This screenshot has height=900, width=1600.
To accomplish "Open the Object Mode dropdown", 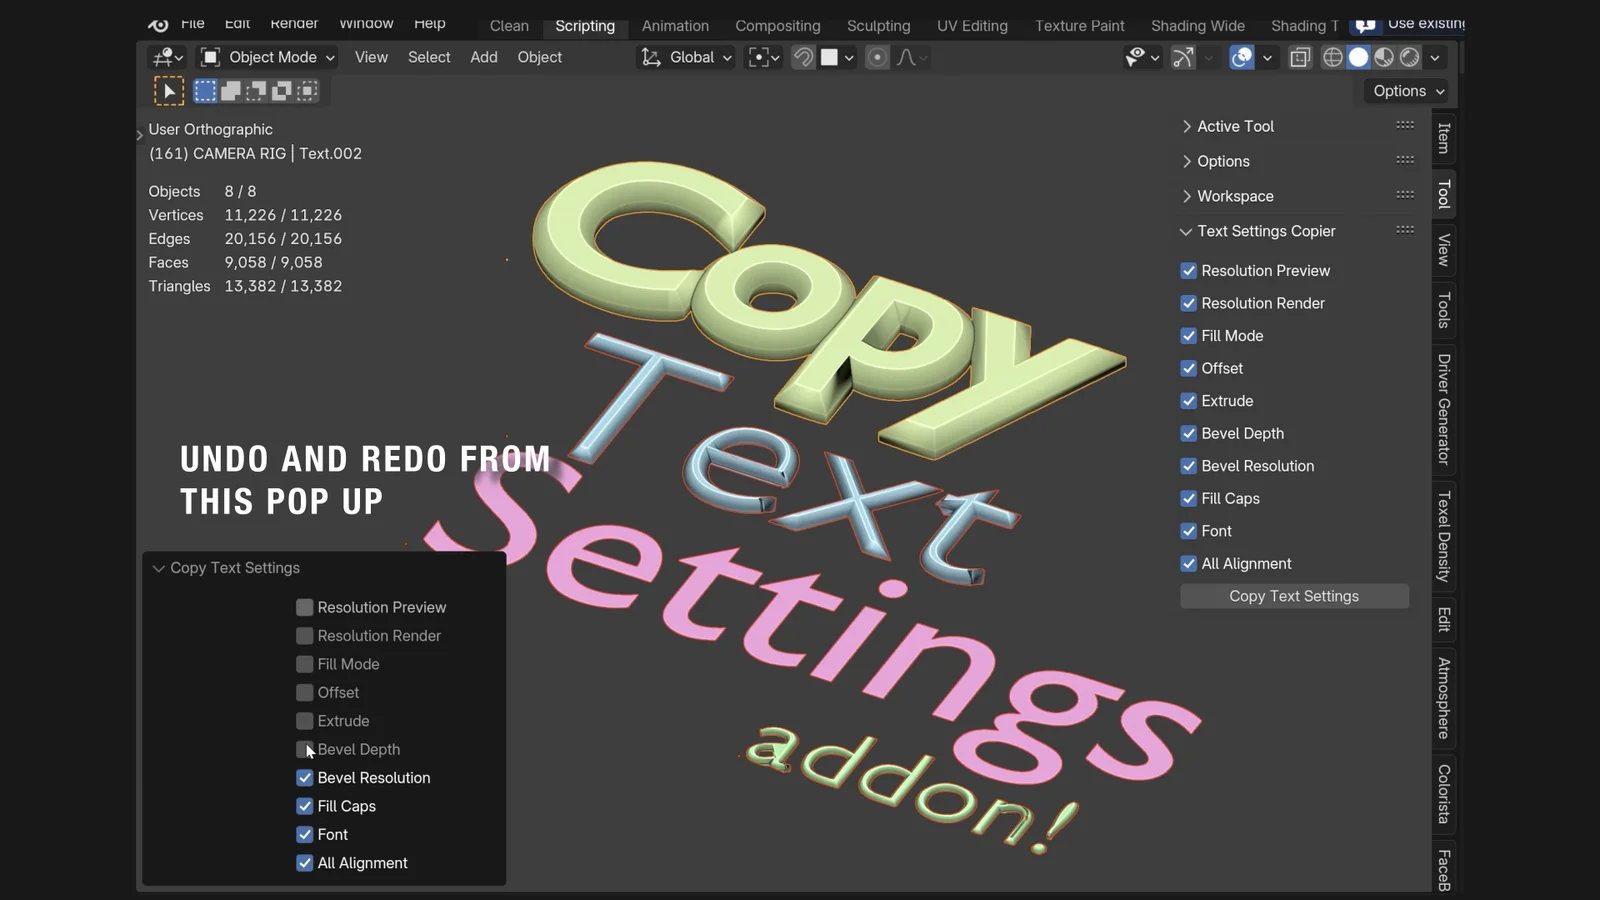I will 265,57.
